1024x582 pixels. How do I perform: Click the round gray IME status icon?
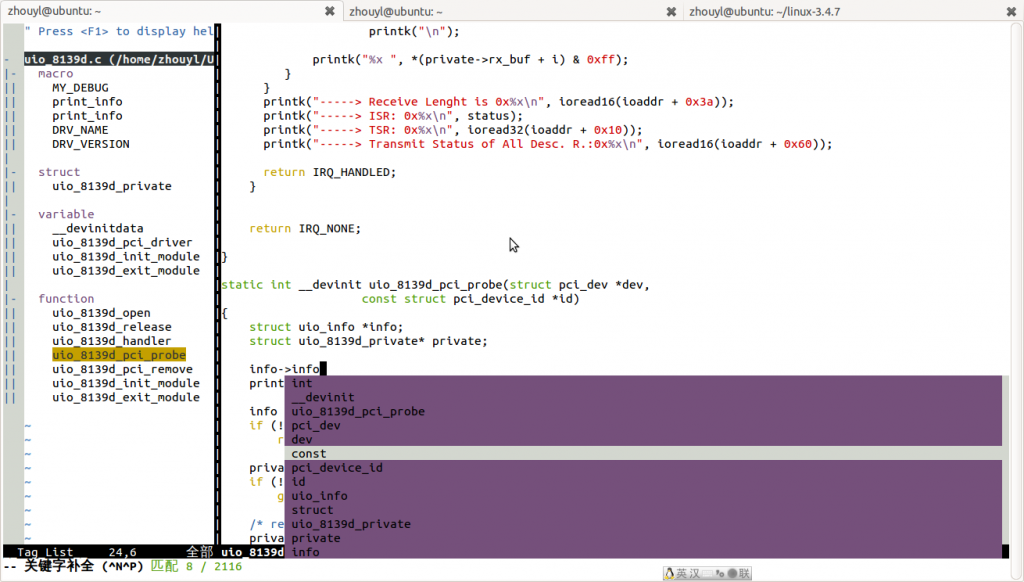click(732, 573)
